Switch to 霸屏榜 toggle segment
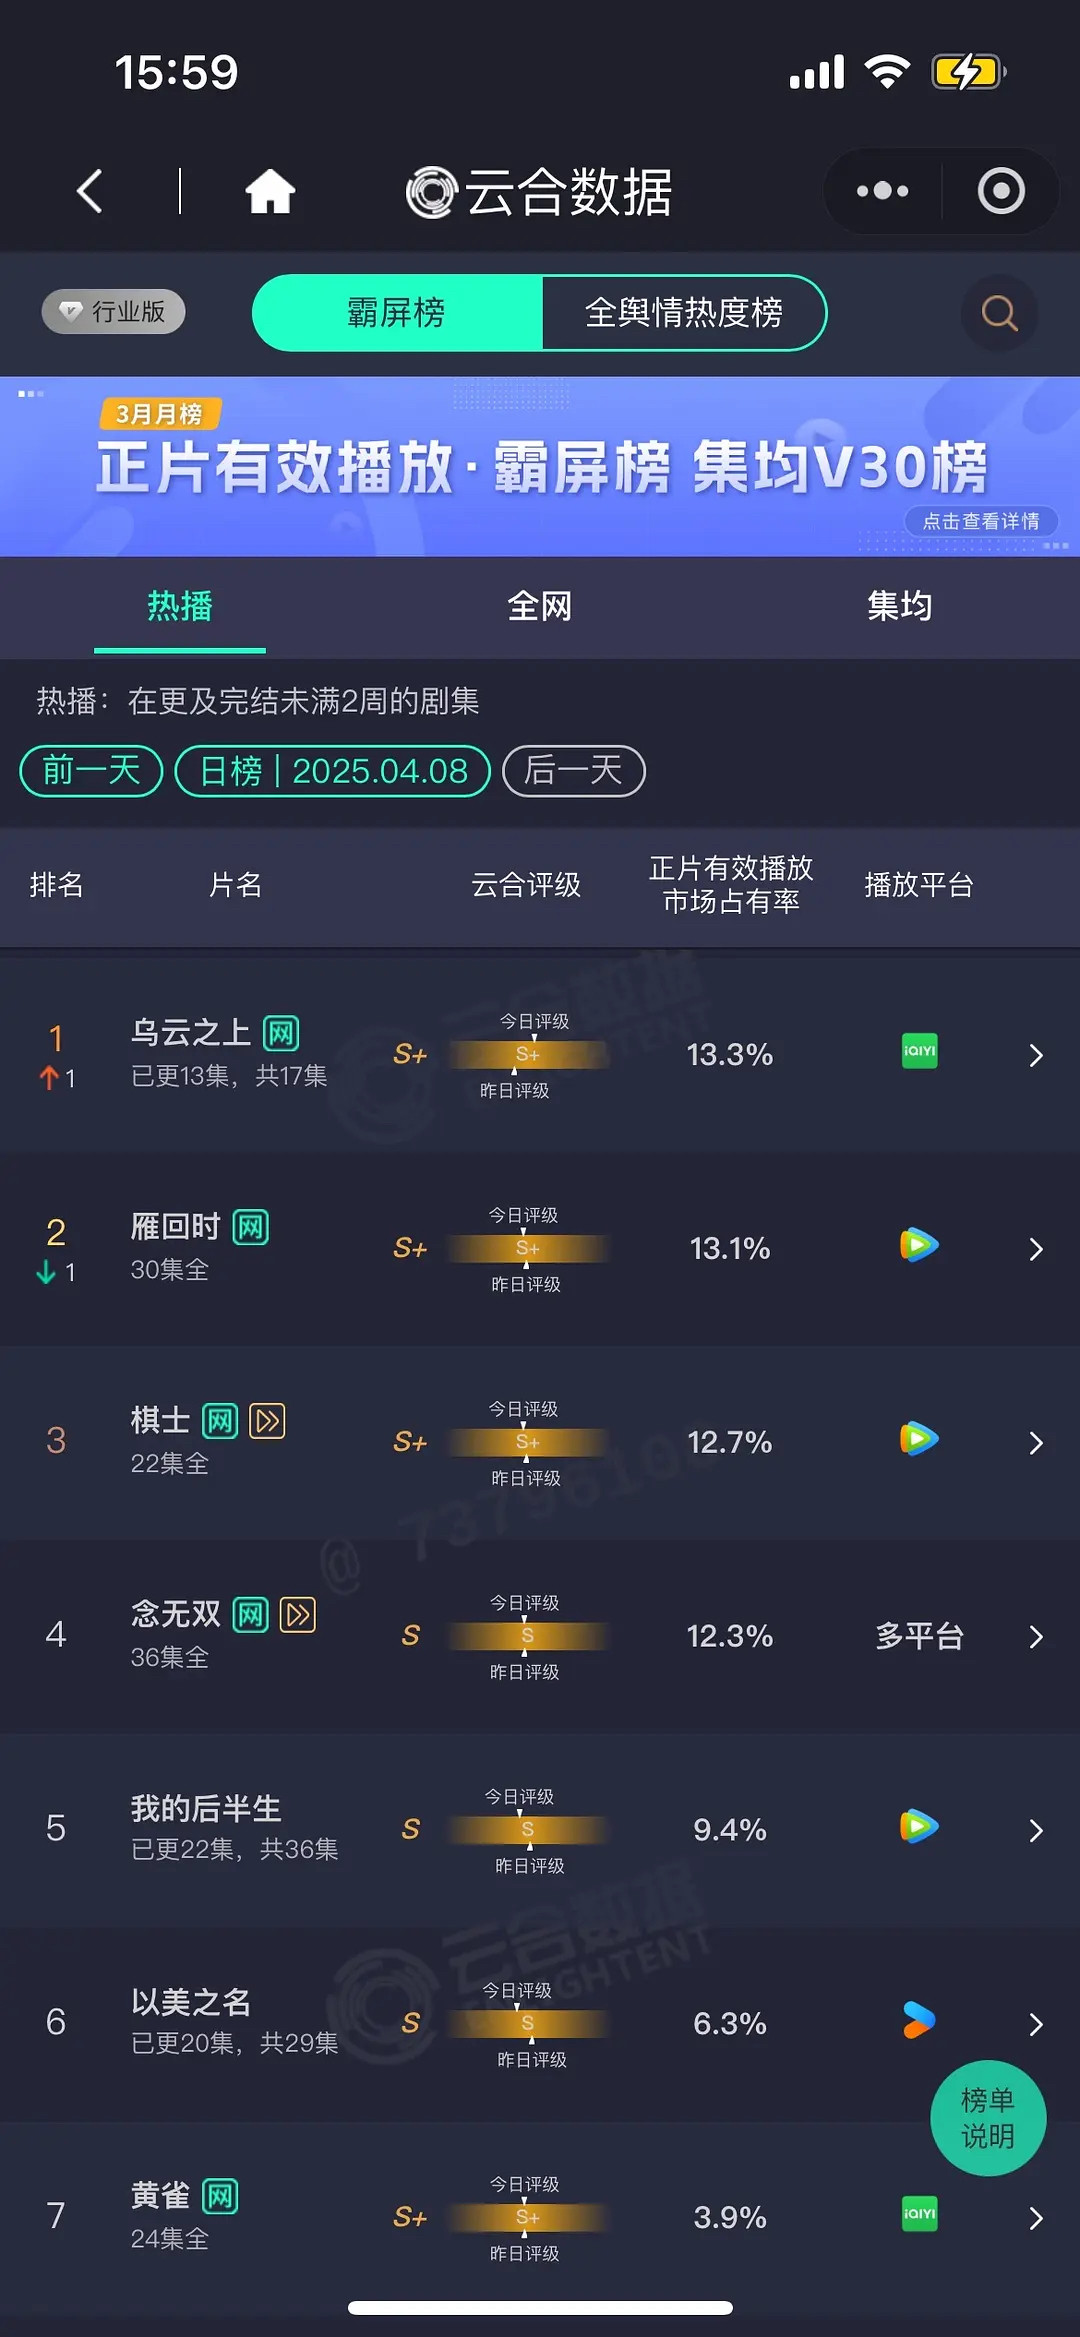 (397, 313)
